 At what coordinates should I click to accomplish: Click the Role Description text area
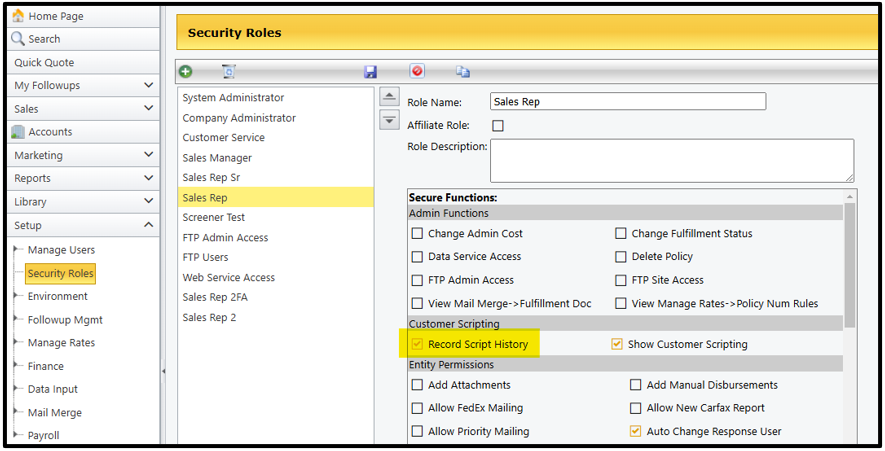click(672, 161)
